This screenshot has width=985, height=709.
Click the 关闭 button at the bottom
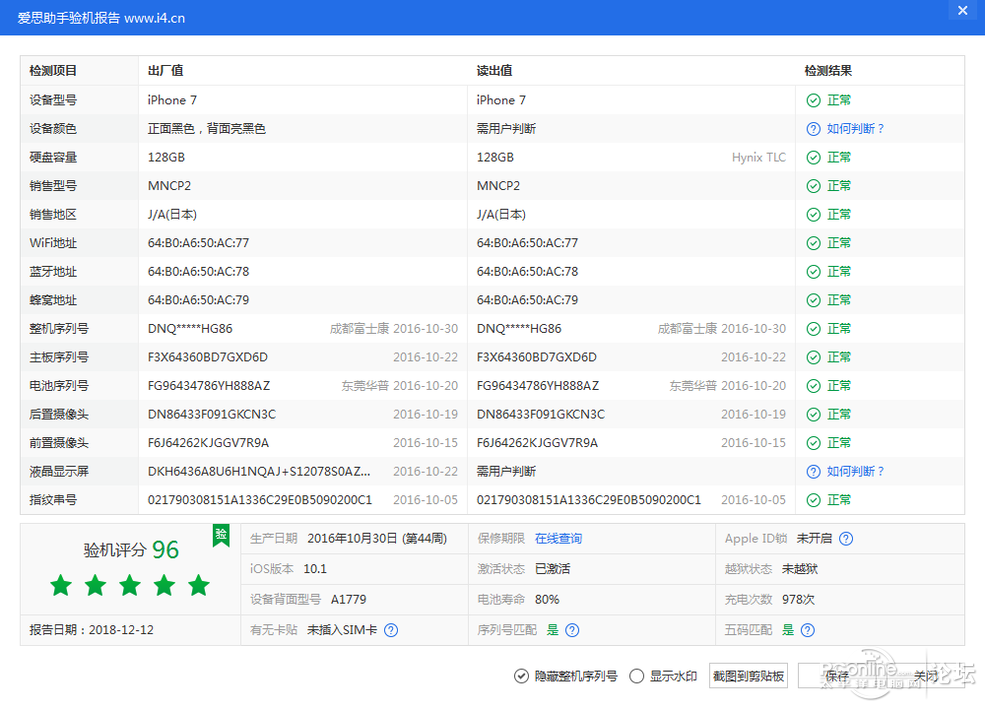click(x=926, y=676)
